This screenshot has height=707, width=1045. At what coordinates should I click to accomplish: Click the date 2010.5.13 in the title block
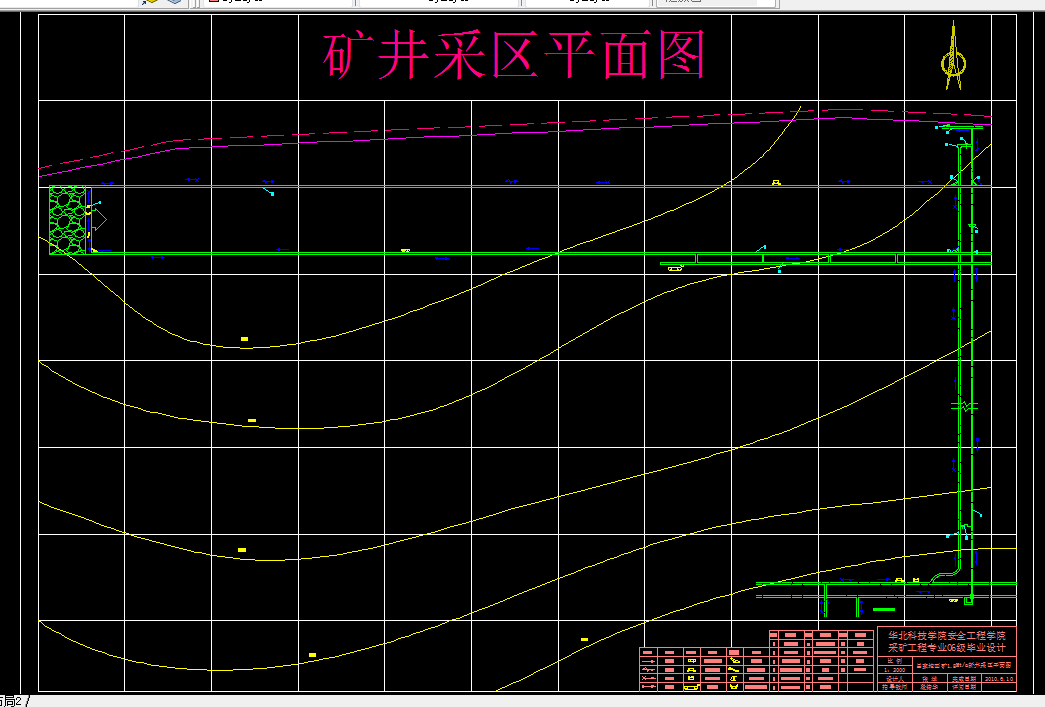pos(997,679)
